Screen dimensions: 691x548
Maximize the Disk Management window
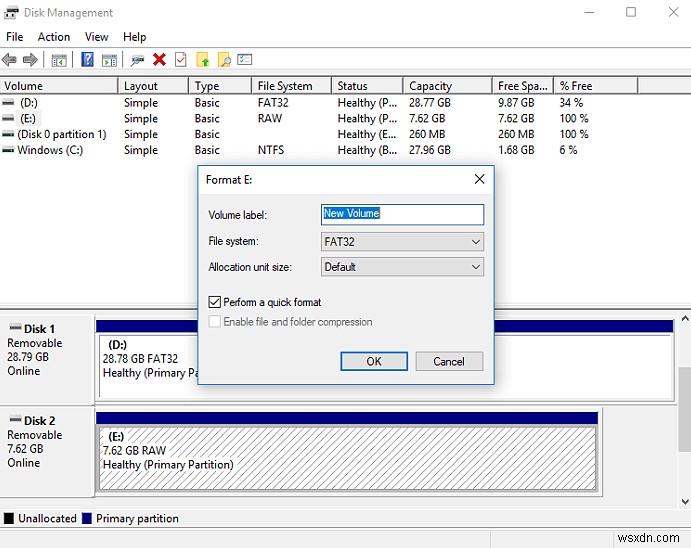[631, 12]
